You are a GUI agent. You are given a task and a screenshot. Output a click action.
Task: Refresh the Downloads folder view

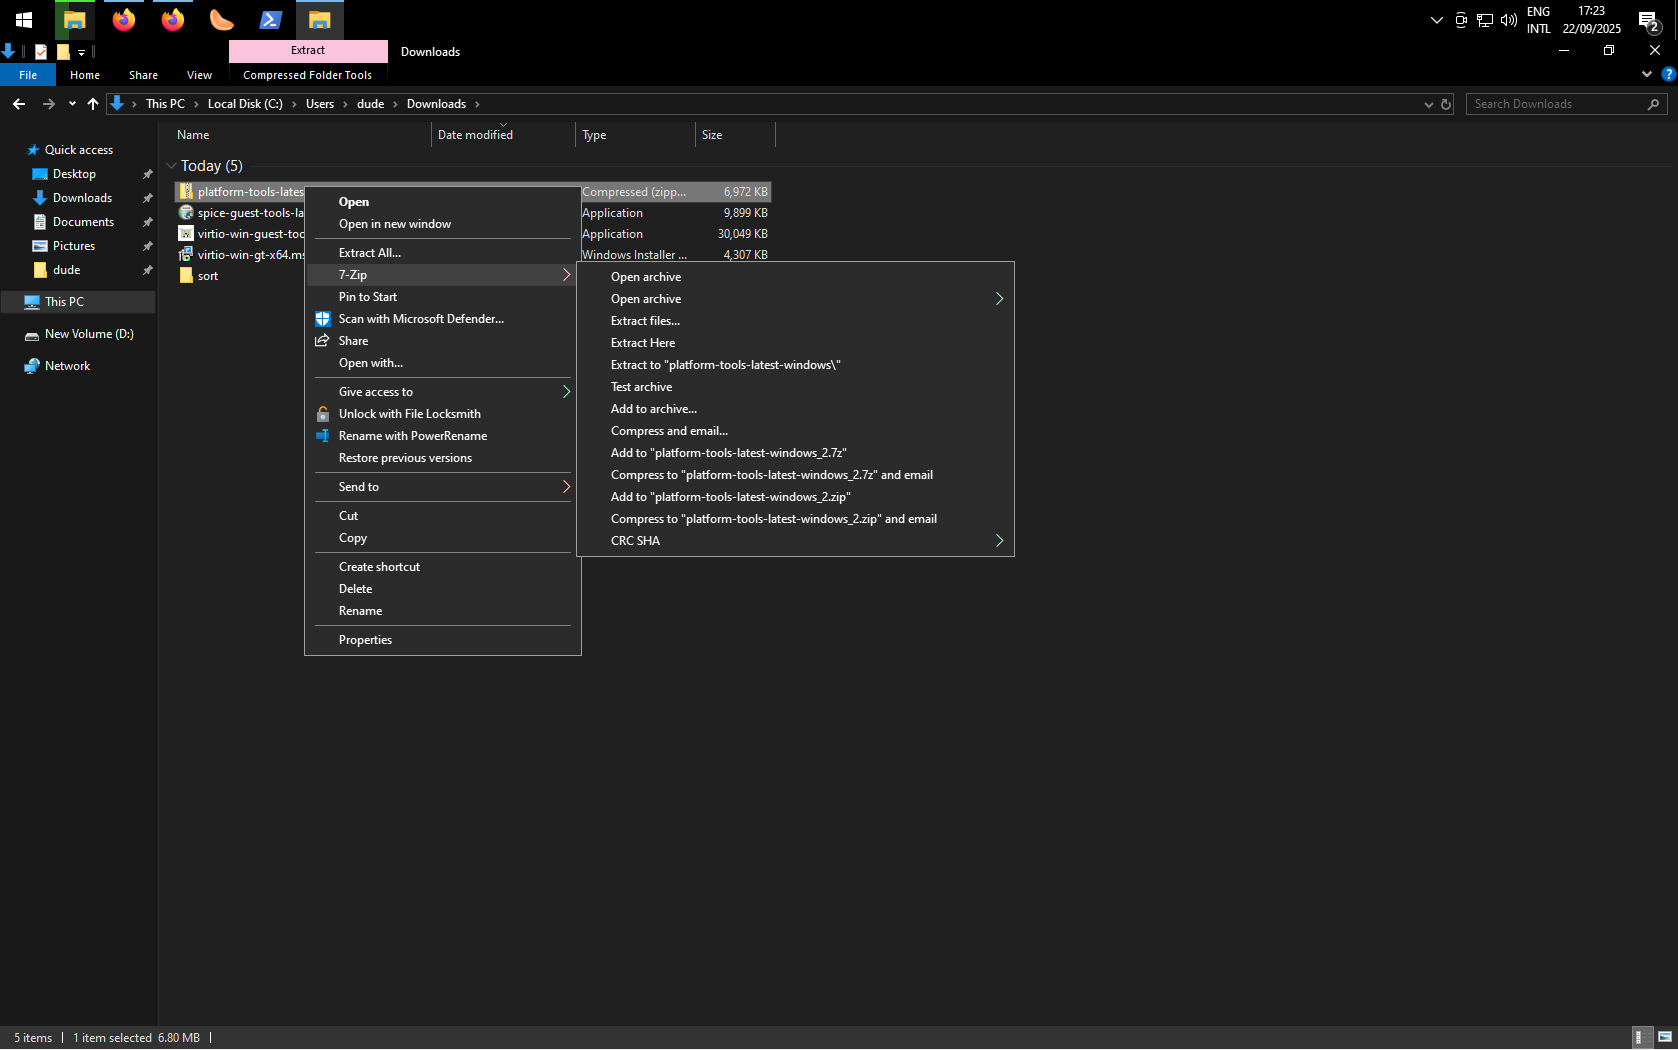pyautogui.click(x=1446, y=104)
